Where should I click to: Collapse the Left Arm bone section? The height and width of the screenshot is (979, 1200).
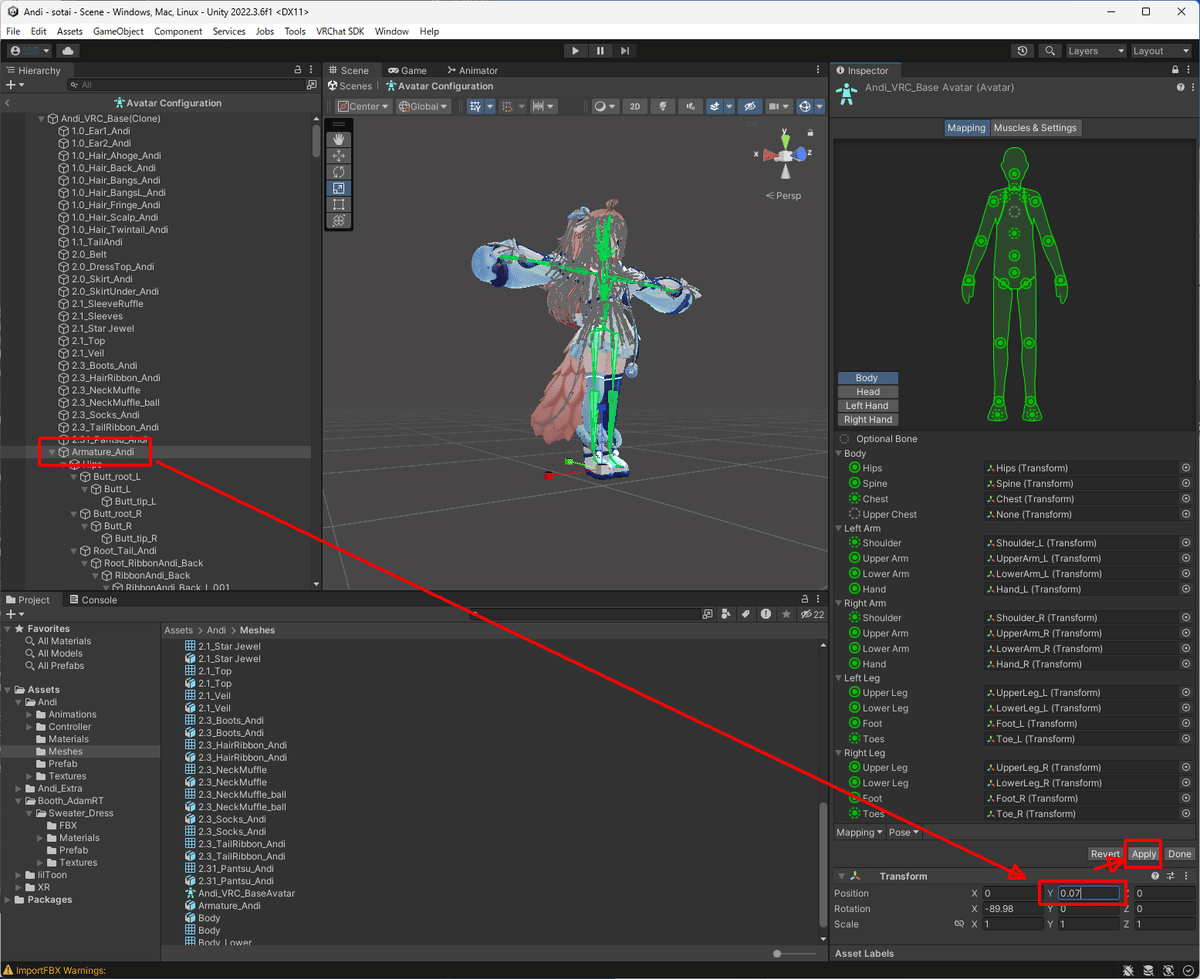tap(838, 528)
